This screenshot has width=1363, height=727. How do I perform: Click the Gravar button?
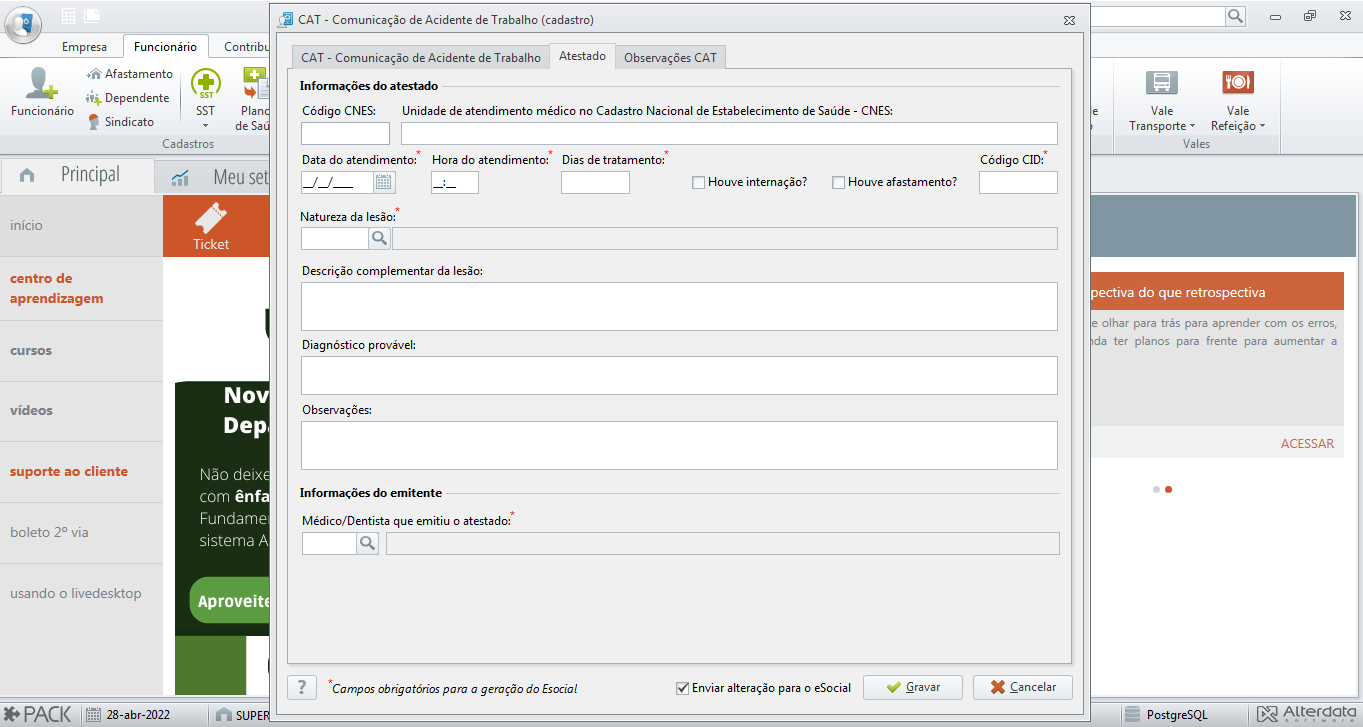coord(913,688)
